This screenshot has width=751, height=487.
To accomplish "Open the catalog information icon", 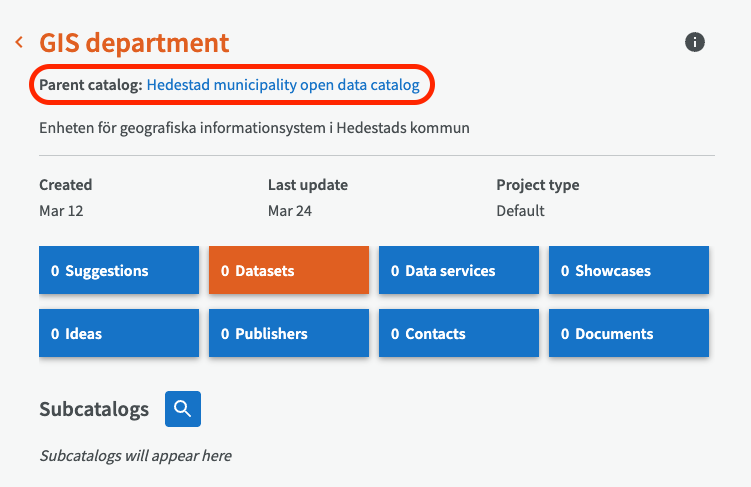I will point(695,42).
